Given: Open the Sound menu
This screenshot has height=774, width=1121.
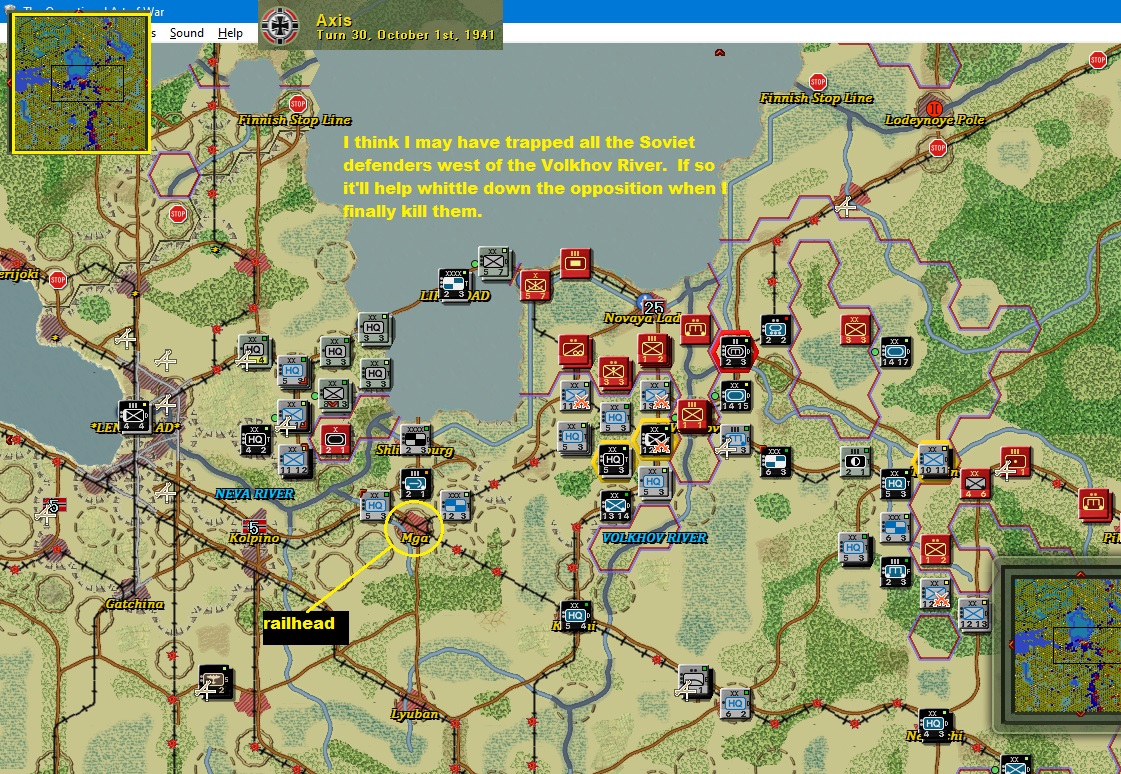Looking at the screenshot, I should [x=187, y=33].
